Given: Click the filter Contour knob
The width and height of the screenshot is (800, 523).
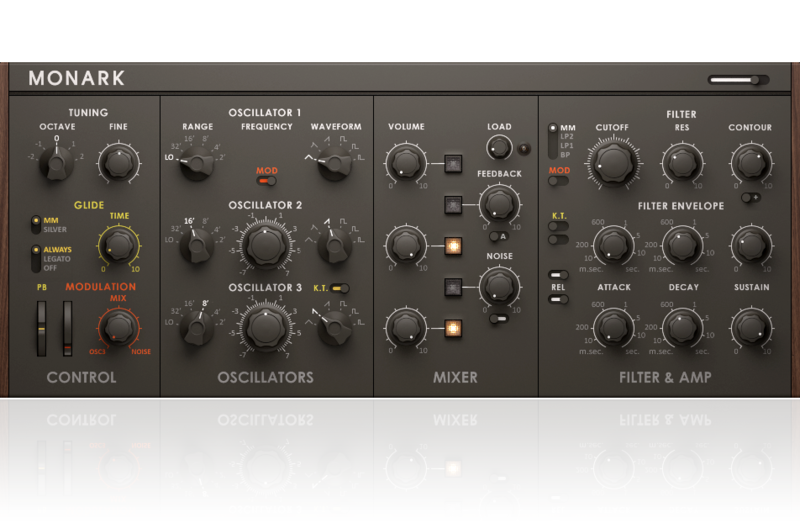Looking at the screenshot, I should tap(751, 163).
